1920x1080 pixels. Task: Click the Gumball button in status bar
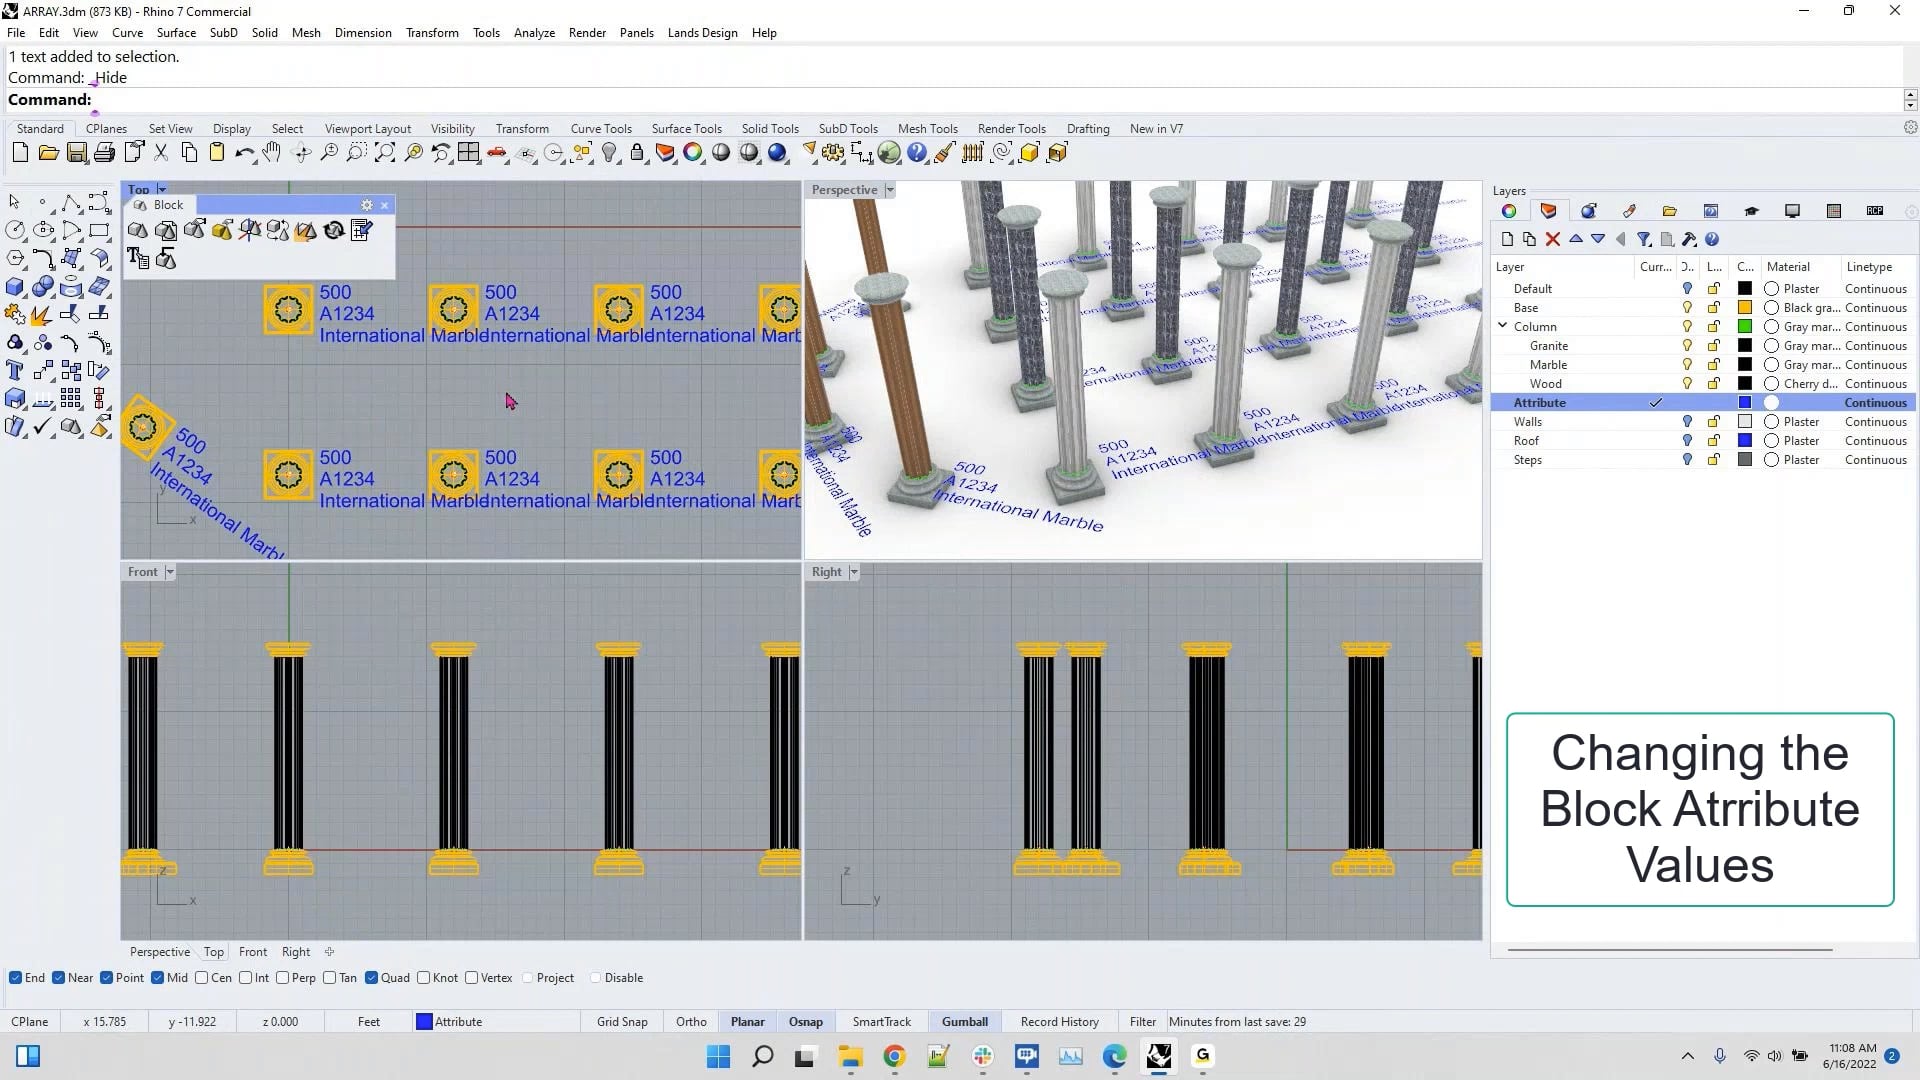click(963, 1021)
